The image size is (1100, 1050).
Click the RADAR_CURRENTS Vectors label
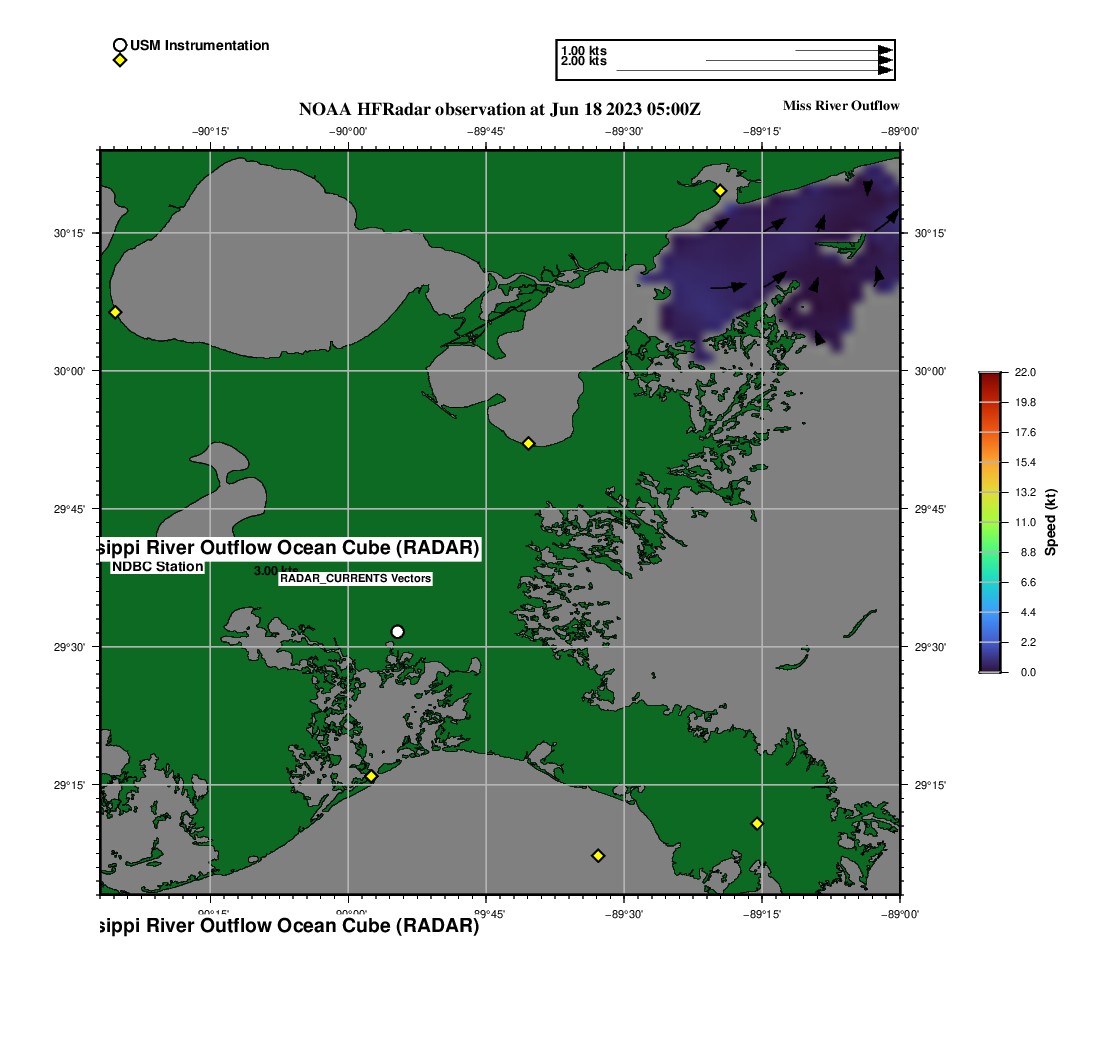(355, 578)
